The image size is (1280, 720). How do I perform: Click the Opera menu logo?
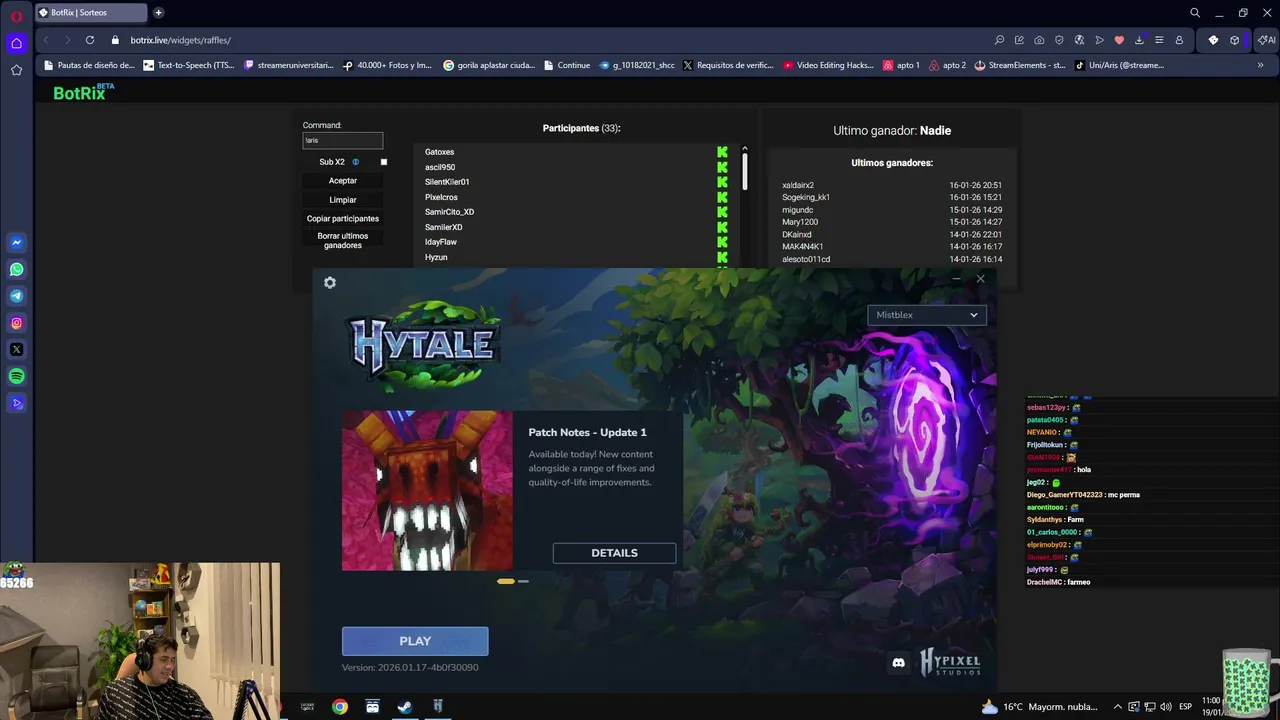(17, 15)
